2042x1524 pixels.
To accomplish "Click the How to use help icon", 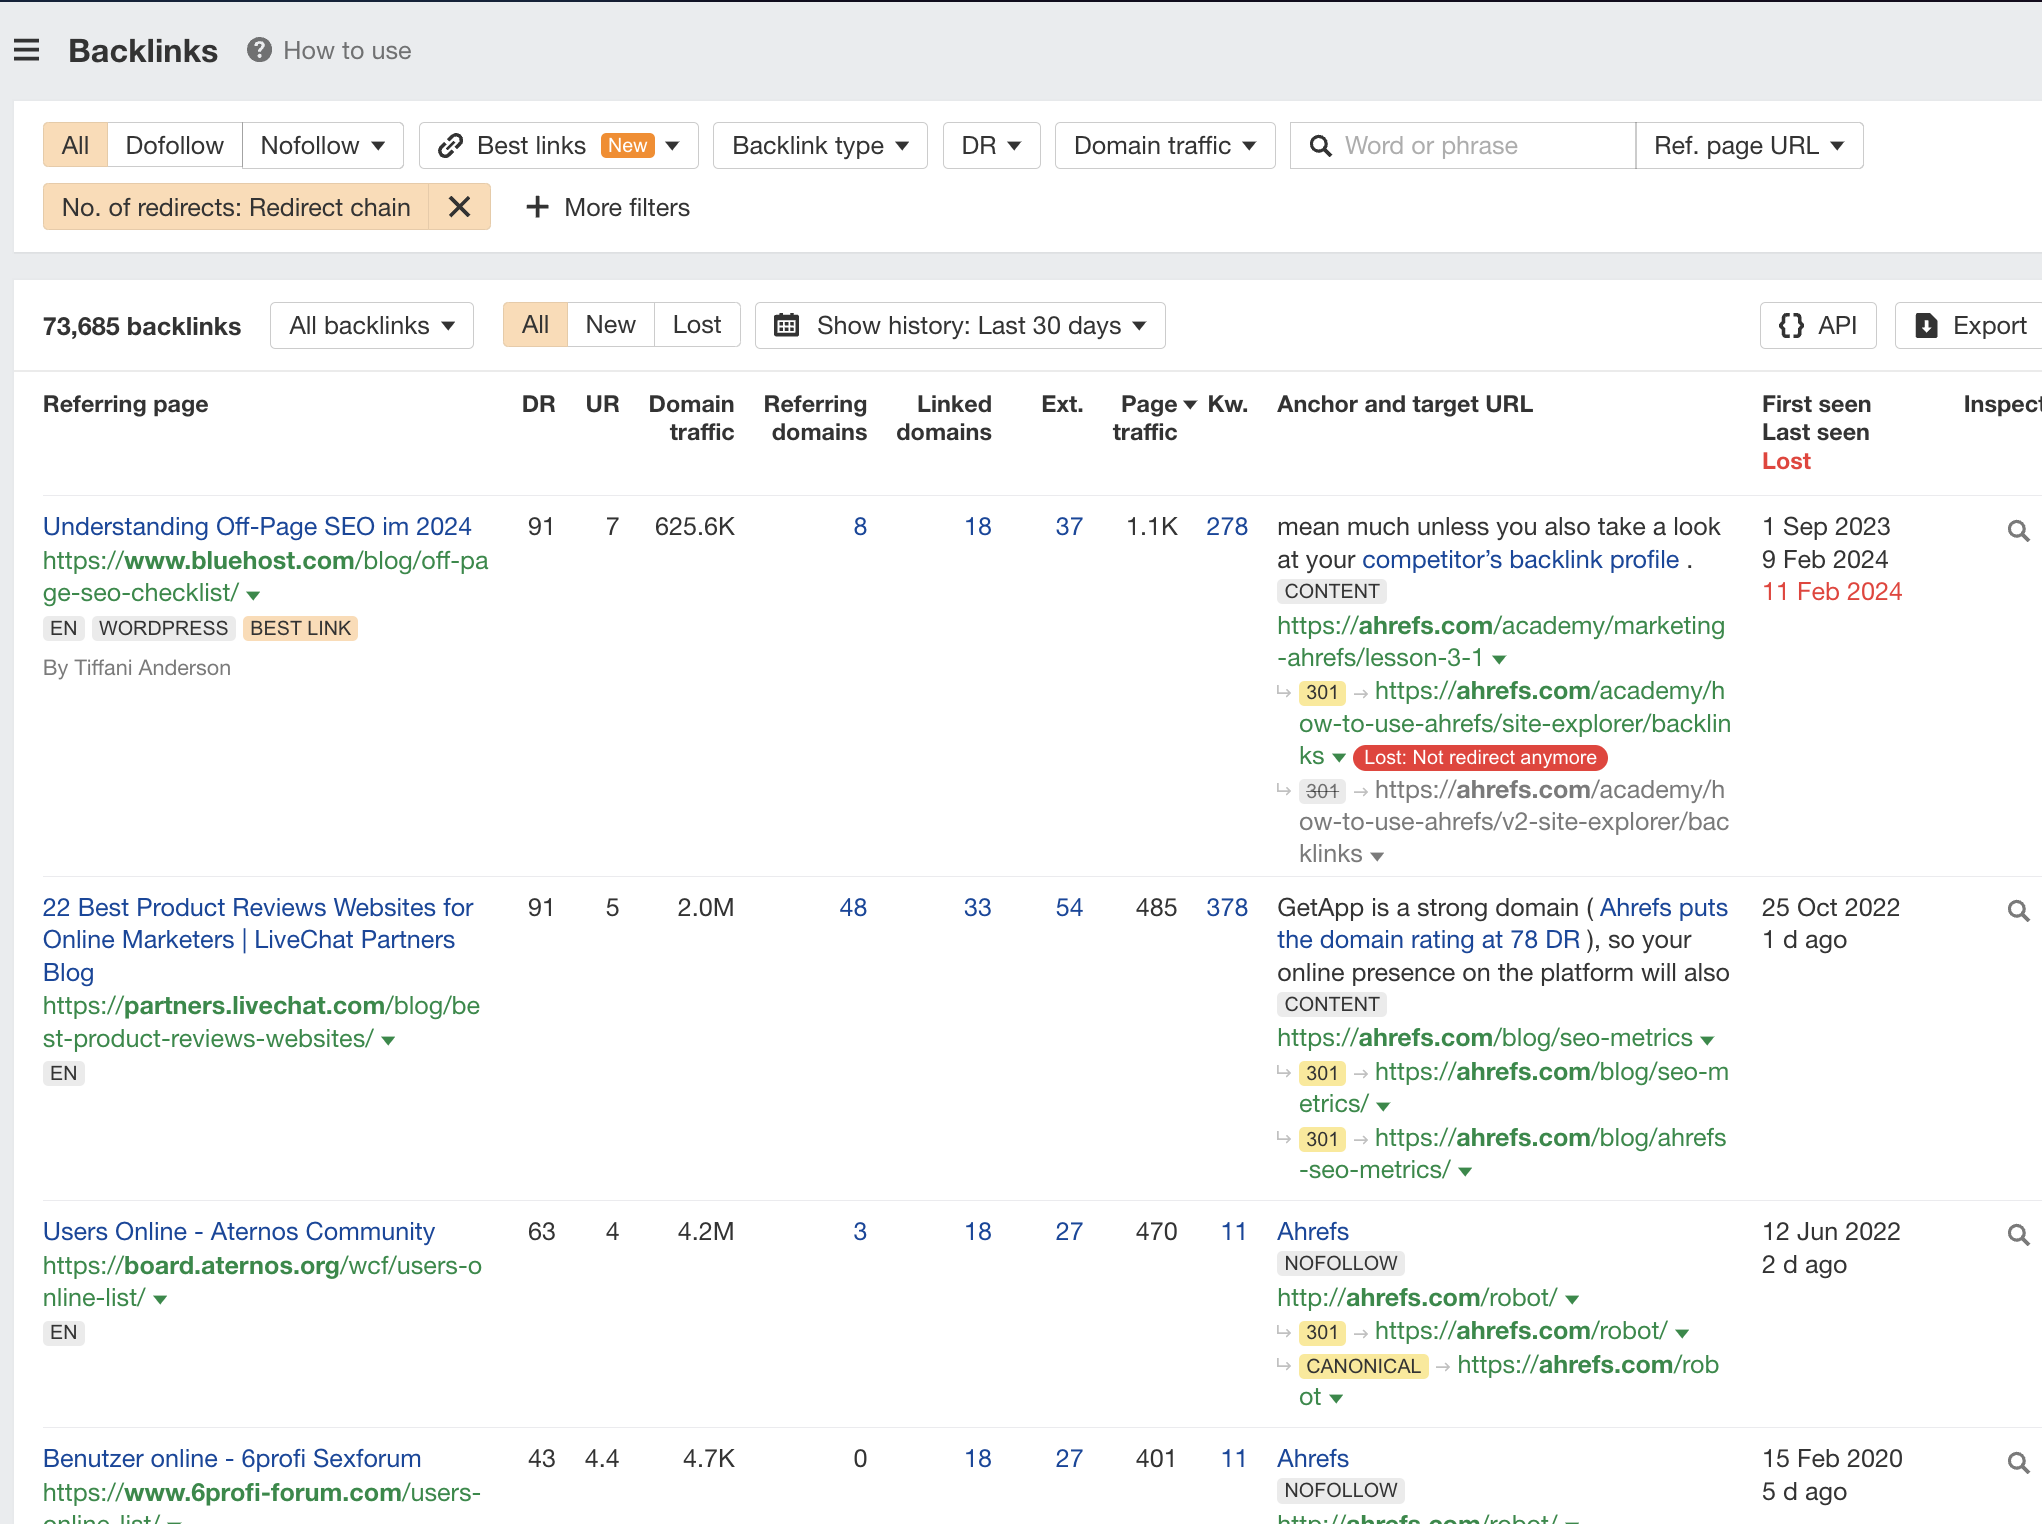I will tap(258, 49).
